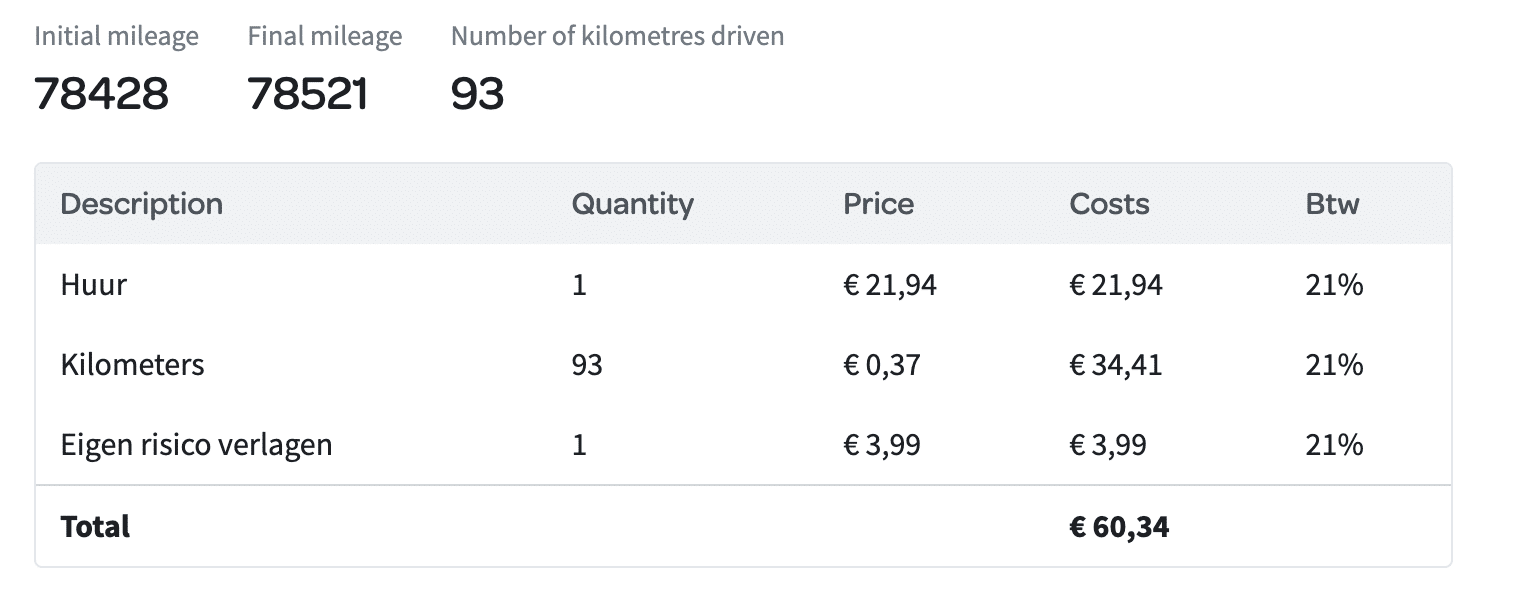Click the final mileage value 78521
Screen dimensions: 1516x604
pos(308,94)
